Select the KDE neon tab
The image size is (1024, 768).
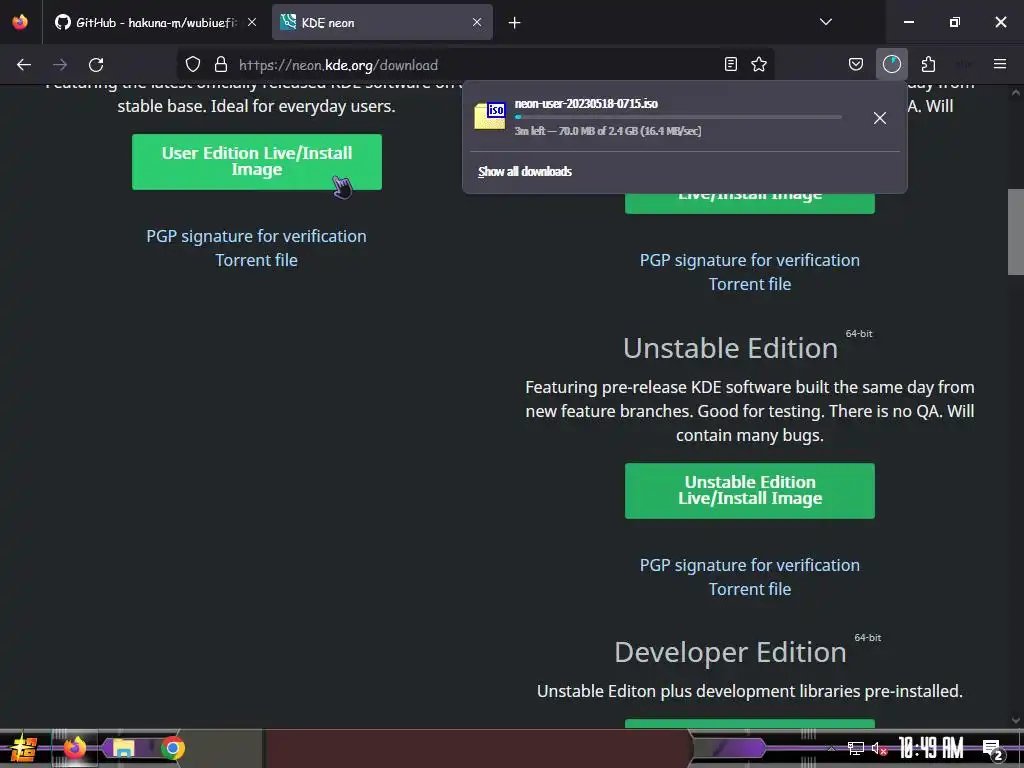pos(382,23)
